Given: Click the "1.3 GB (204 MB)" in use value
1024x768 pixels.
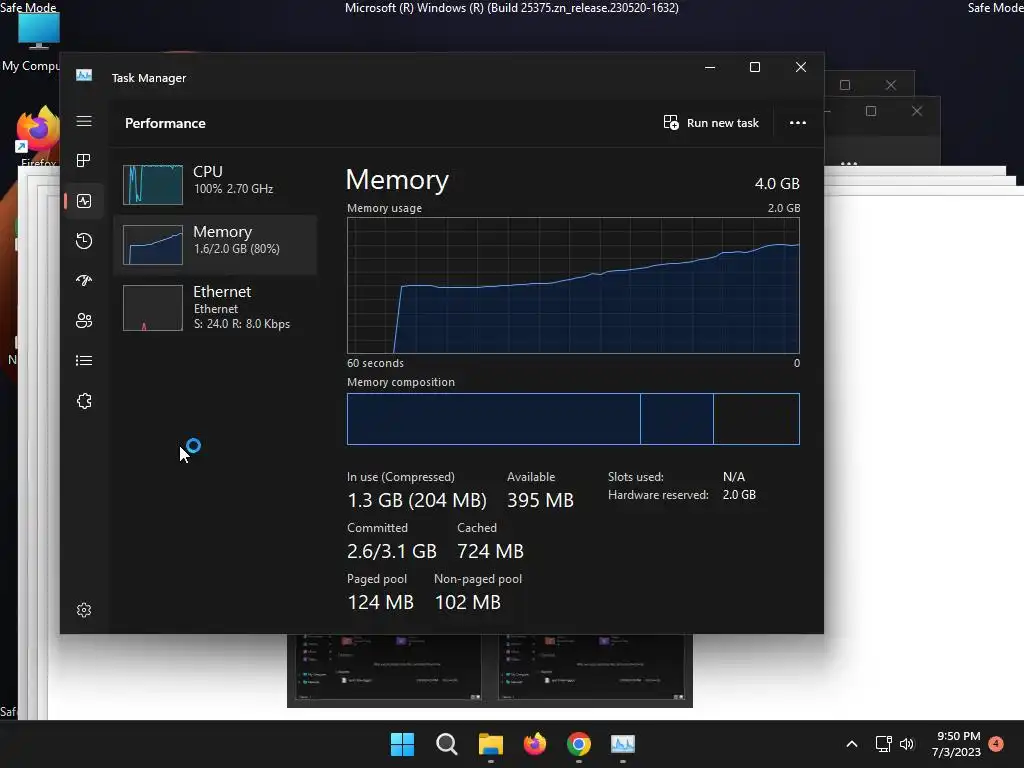Looking at the screenshot, I should click(417, 500).
